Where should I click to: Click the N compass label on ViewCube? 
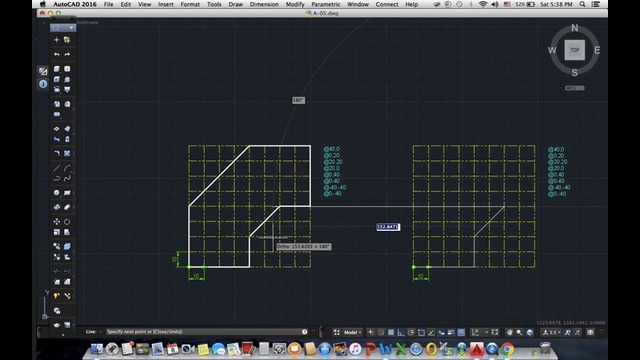pos(575,28)
